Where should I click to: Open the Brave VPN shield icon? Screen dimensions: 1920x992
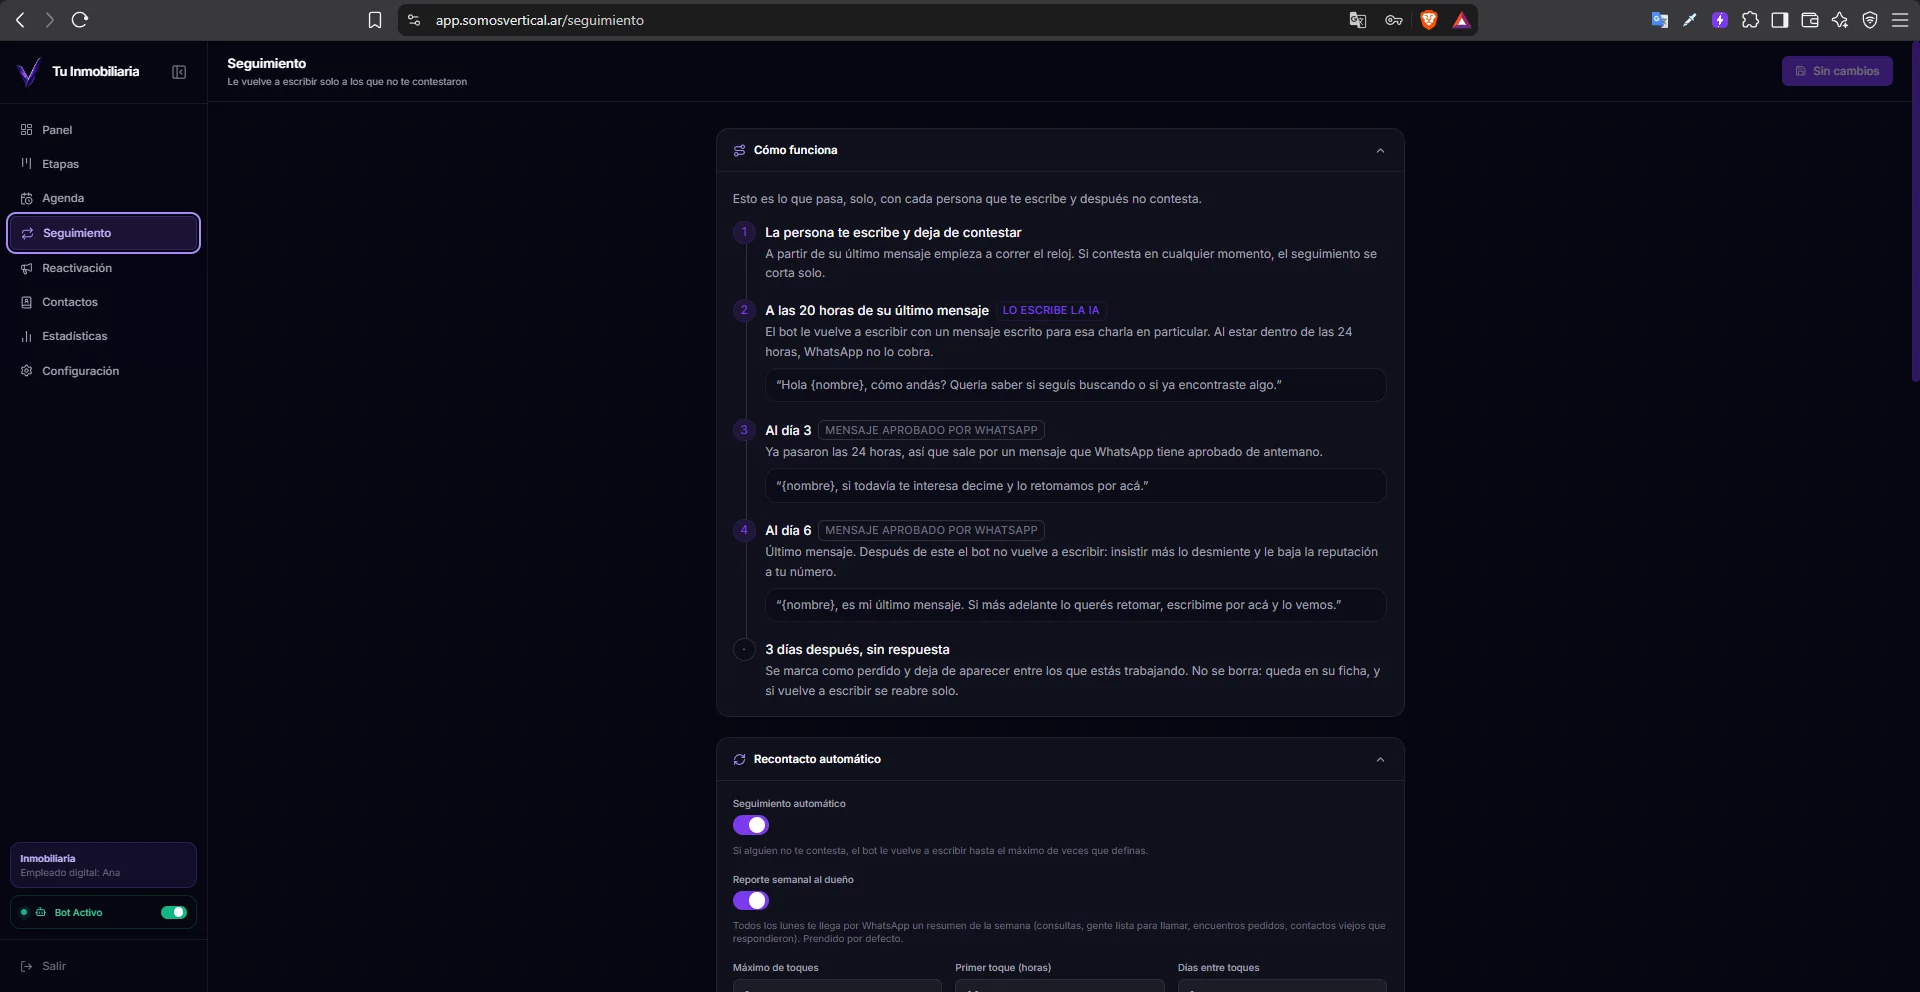pos(1870,20)
